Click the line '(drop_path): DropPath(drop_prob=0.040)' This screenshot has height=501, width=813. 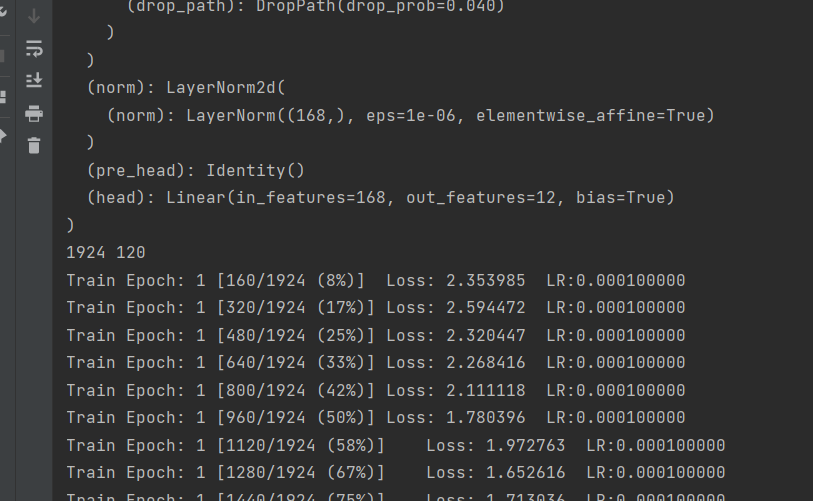[315, 6]
